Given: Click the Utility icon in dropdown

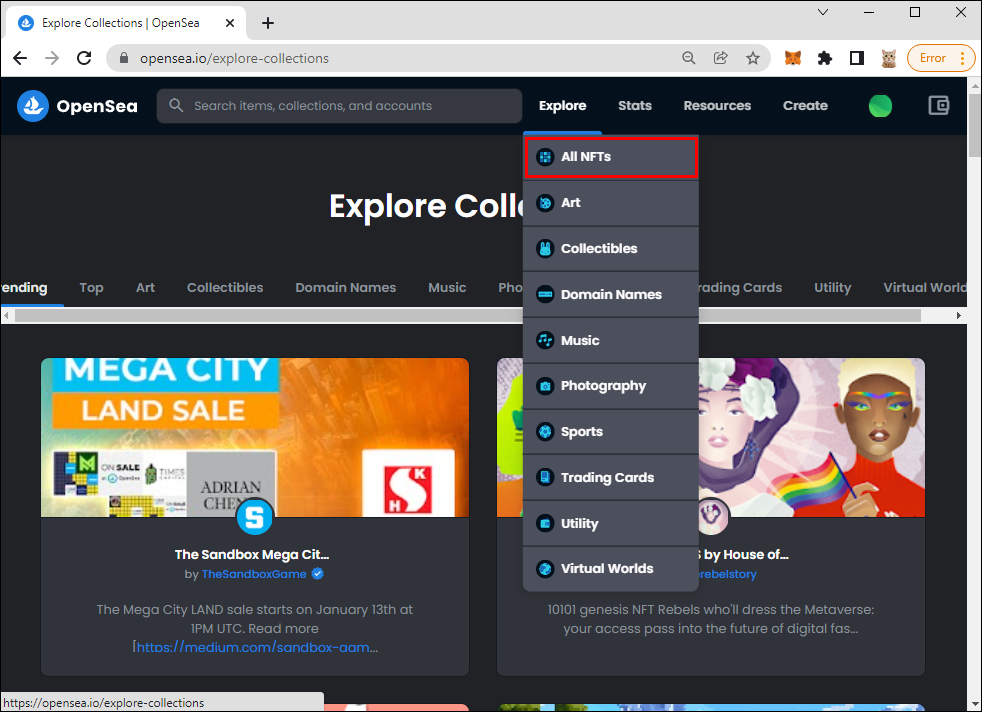Looking at the screenshot, I should [545, 523].
